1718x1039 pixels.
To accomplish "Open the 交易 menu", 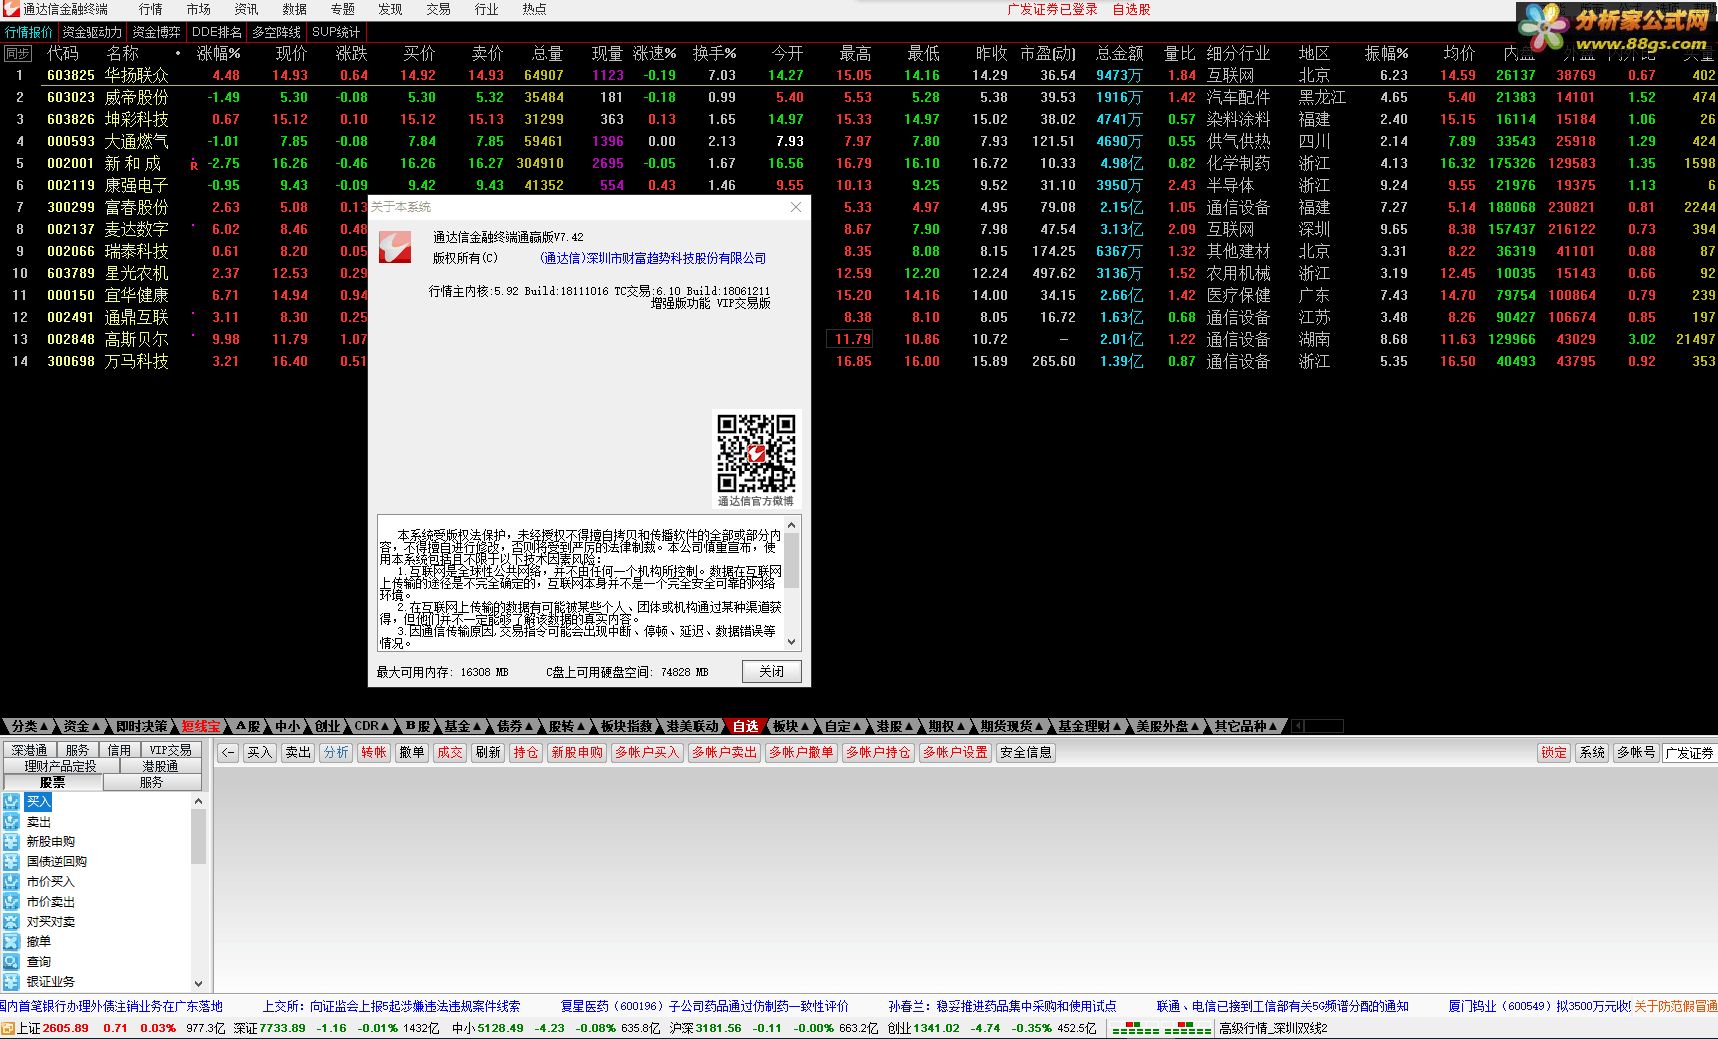I will 439,9.
